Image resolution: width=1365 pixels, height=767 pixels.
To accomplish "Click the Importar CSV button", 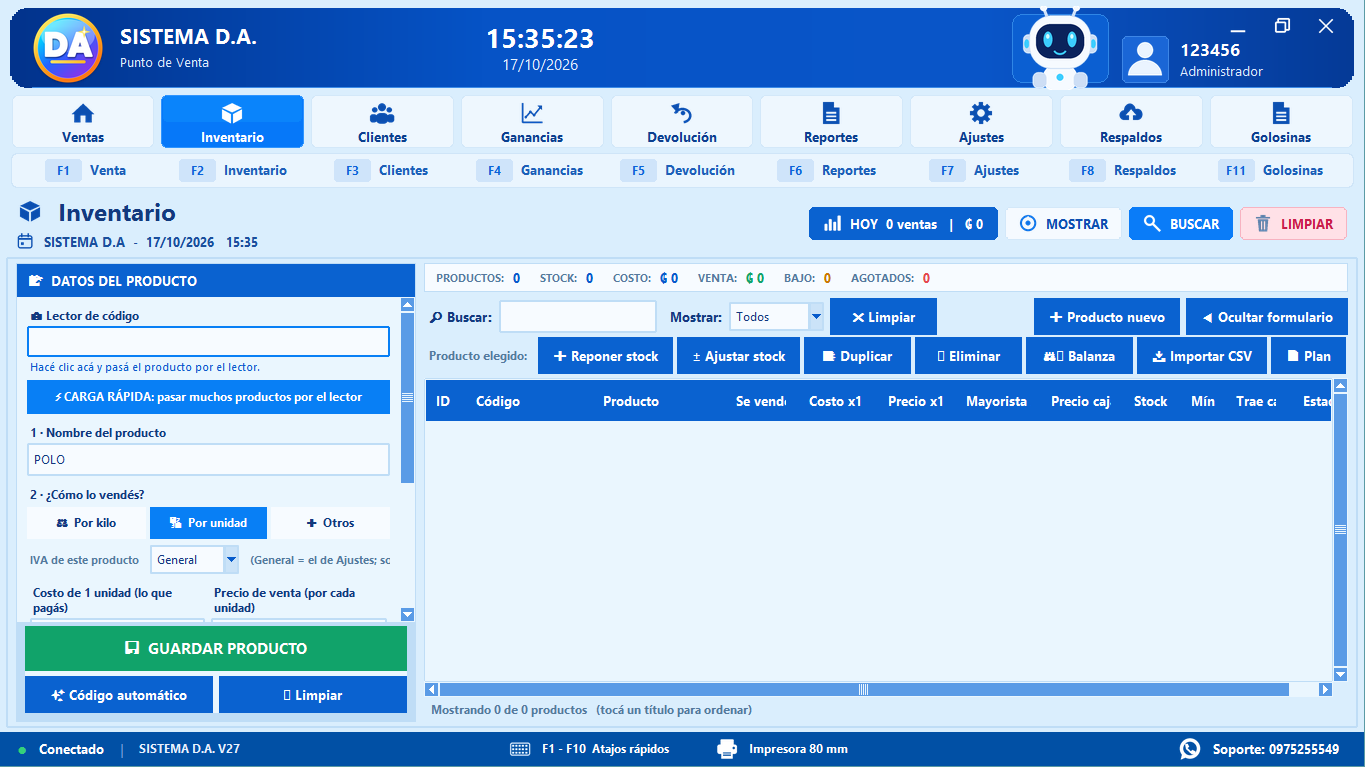I will click(x=1202, y=356).
